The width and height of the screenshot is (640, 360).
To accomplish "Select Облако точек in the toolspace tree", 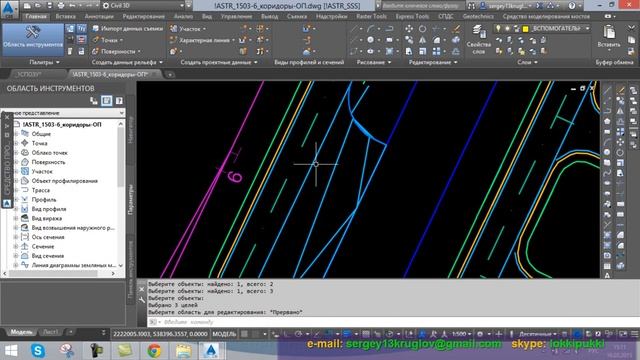I will [49, 153].
